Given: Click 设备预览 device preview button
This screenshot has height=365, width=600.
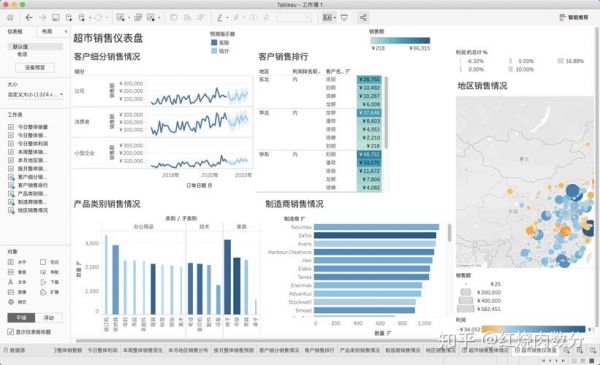Looking at the screenshot, I should [x=35, y=67].
